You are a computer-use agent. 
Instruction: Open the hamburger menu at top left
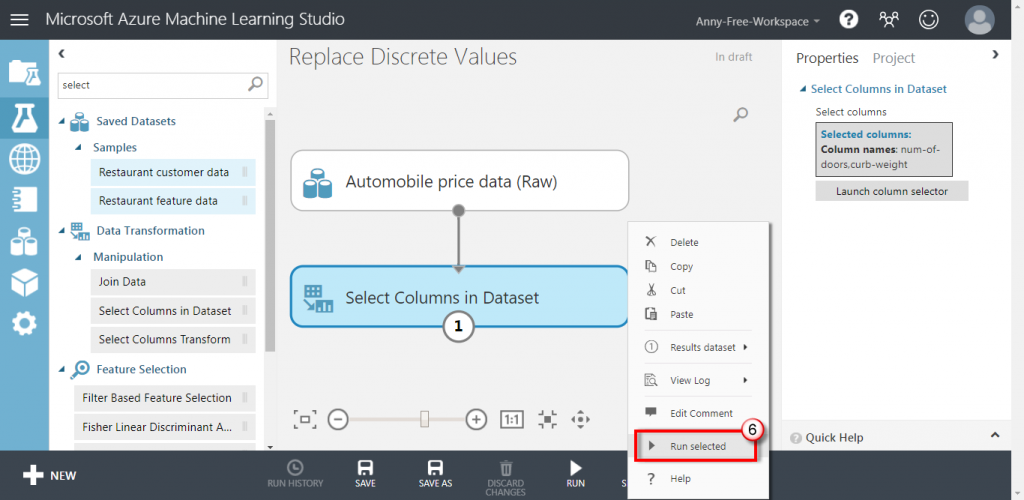[x=20, y=20]
